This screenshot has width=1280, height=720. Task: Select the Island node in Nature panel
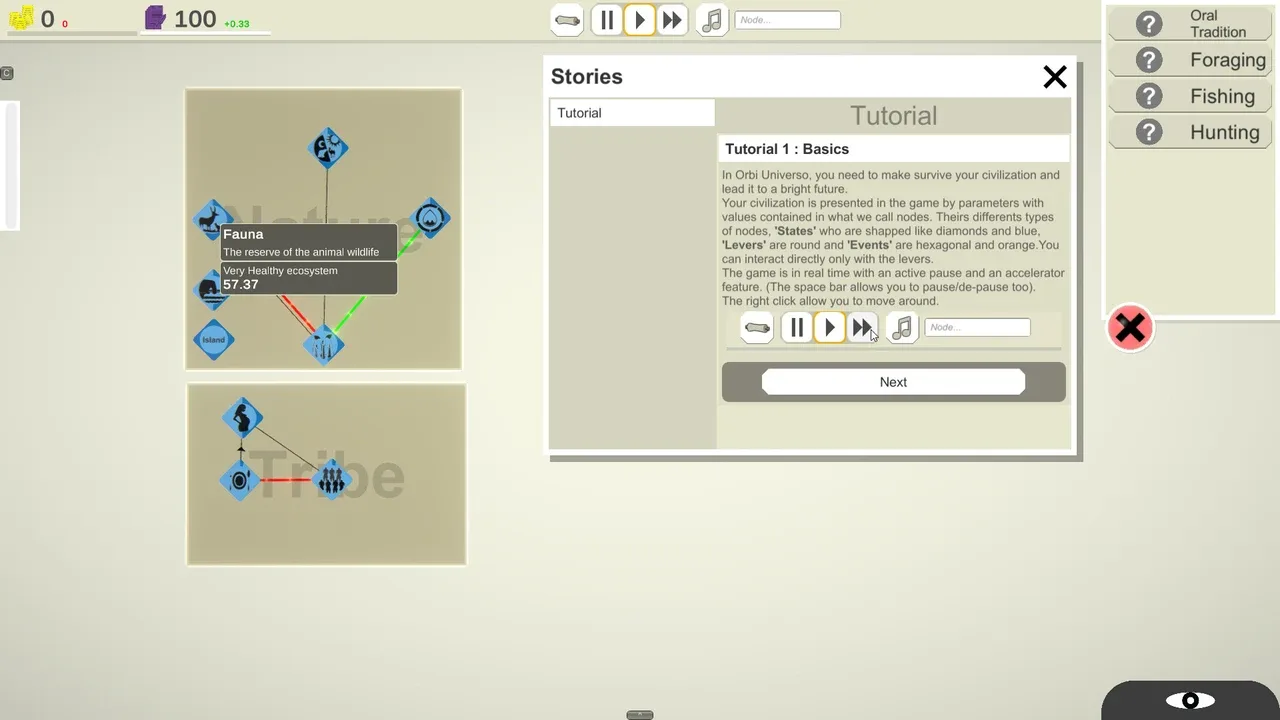213,340
